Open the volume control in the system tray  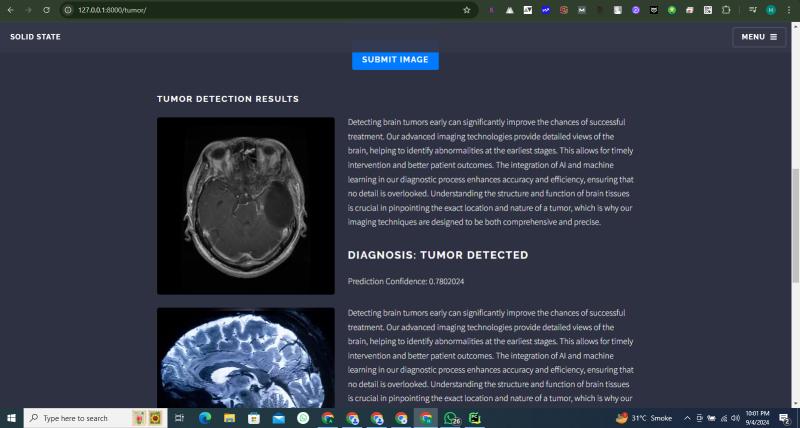click(735, 418)
